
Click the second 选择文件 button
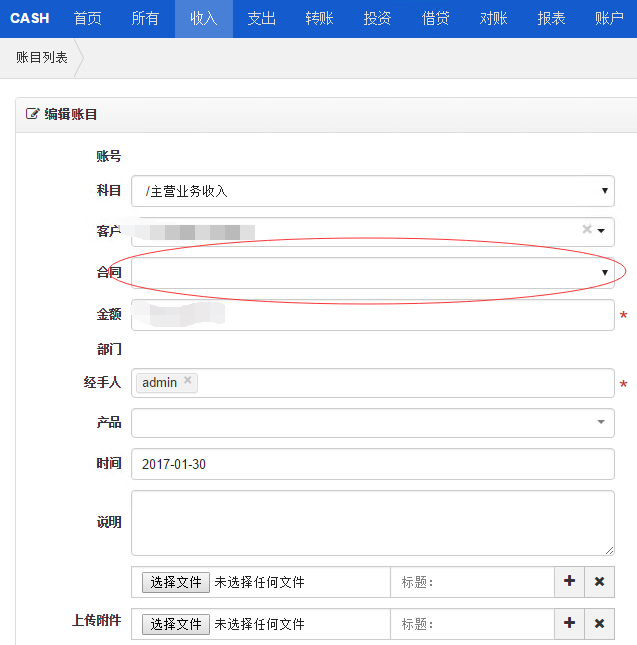pyautogui.click(x=176, y=623)
